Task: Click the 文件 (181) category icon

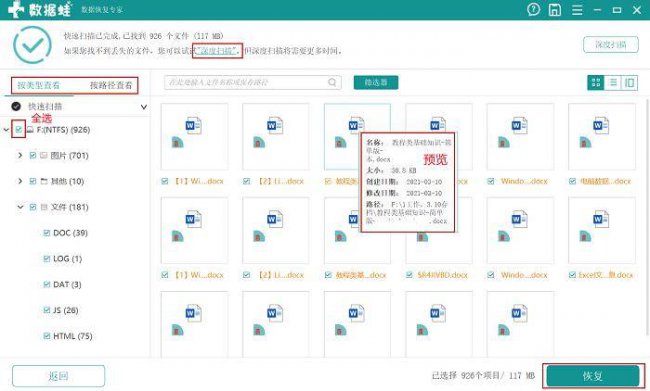Action: point(44,207)
